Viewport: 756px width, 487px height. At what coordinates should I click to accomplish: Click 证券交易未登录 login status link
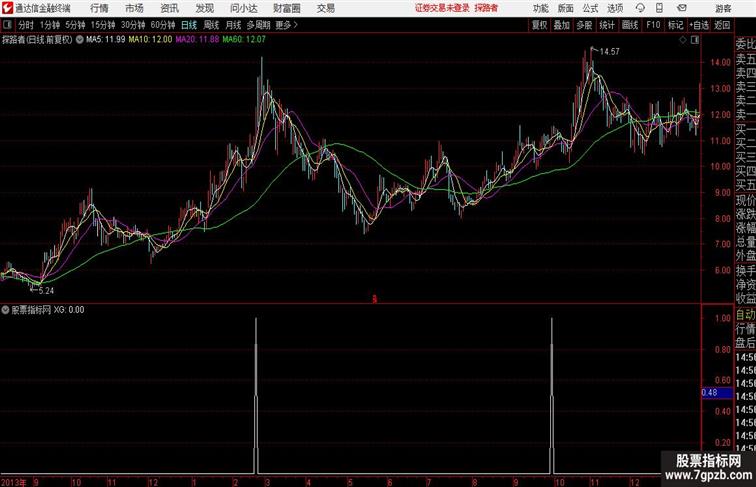click(x=442, y=8)
